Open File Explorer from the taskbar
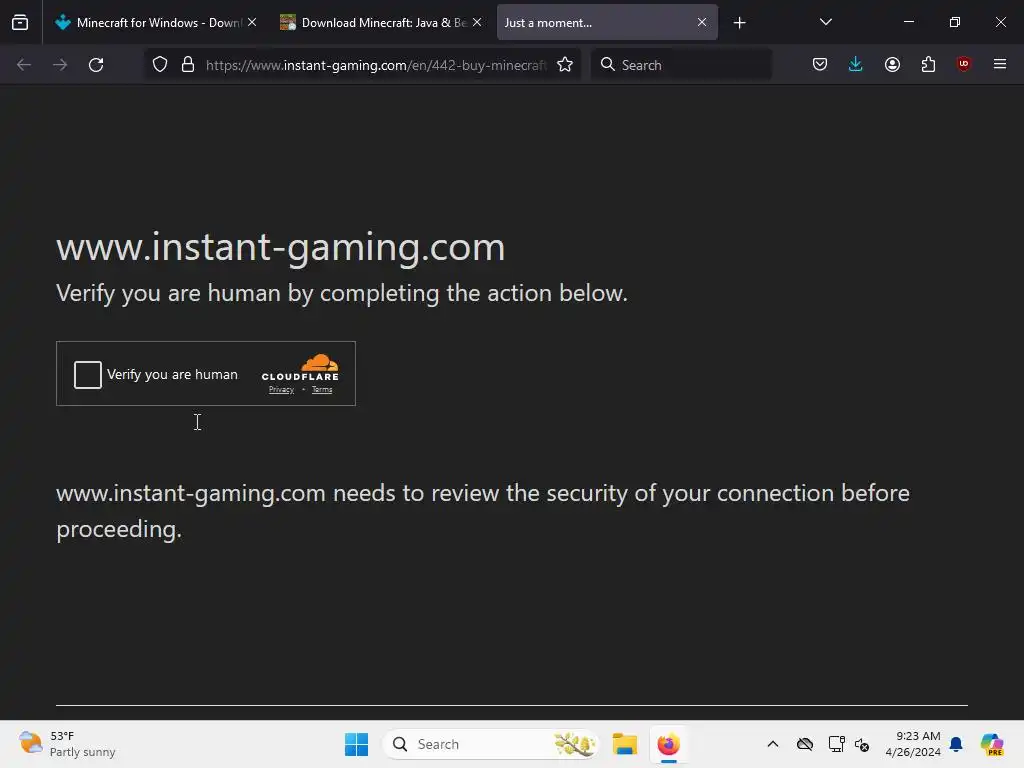The image size is (1024, 768). (x=624, y=744)
